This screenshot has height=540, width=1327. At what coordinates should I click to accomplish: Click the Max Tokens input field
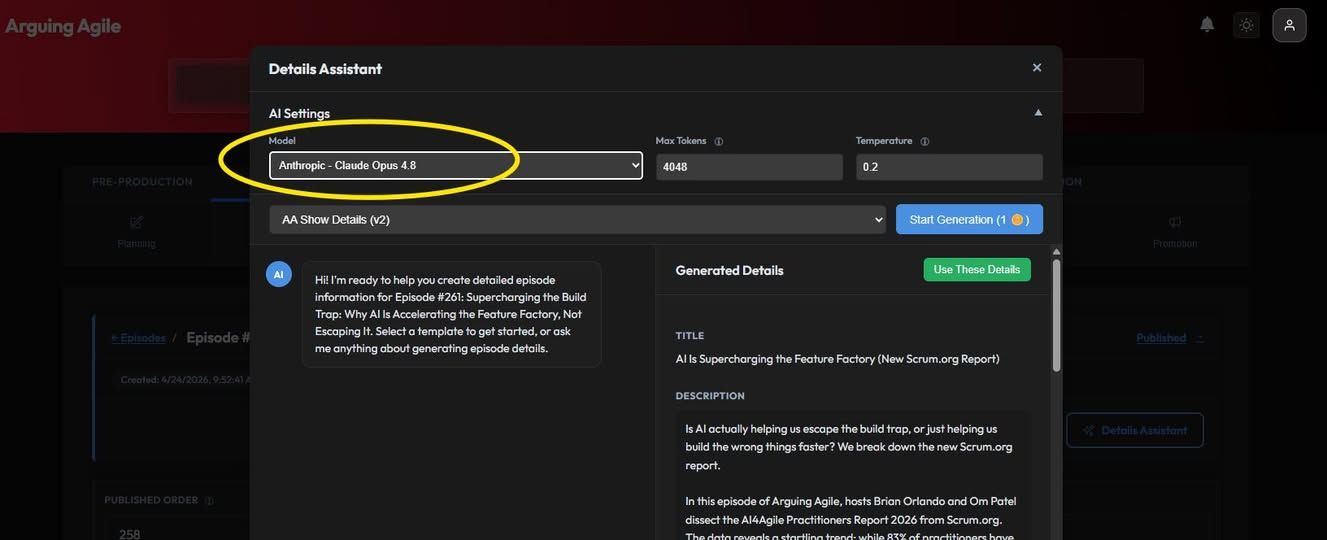tap(749, 167)
